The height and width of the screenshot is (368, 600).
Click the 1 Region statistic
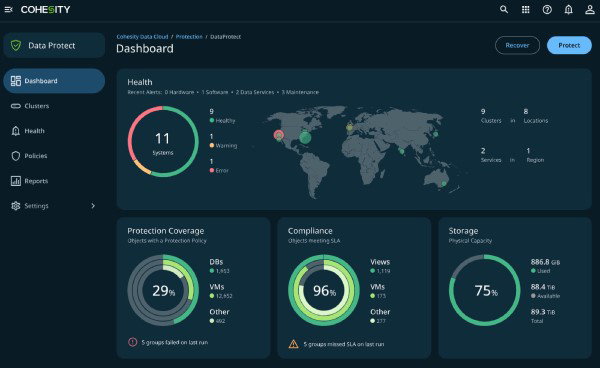click(x=535, y=155)
